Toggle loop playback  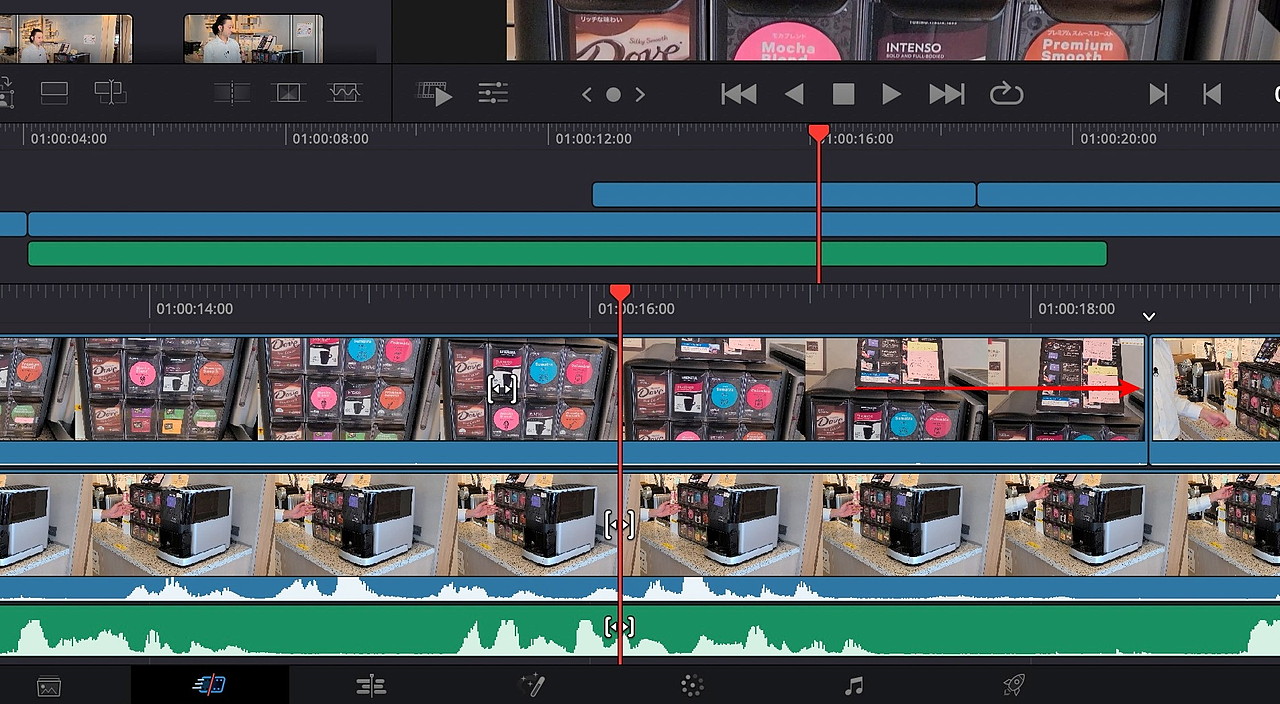[x=1006, y=94]
